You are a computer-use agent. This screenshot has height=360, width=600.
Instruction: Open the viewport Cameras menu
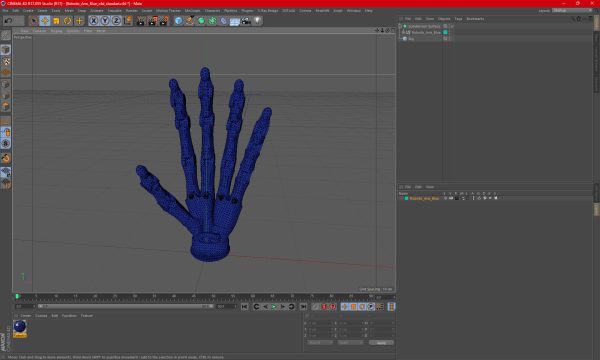point(39,31)
